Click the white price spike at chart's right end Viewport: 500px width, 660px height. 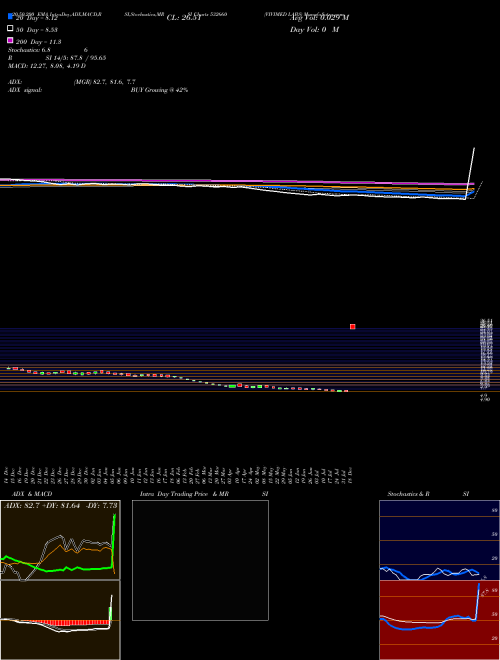[x=470, y=173]
